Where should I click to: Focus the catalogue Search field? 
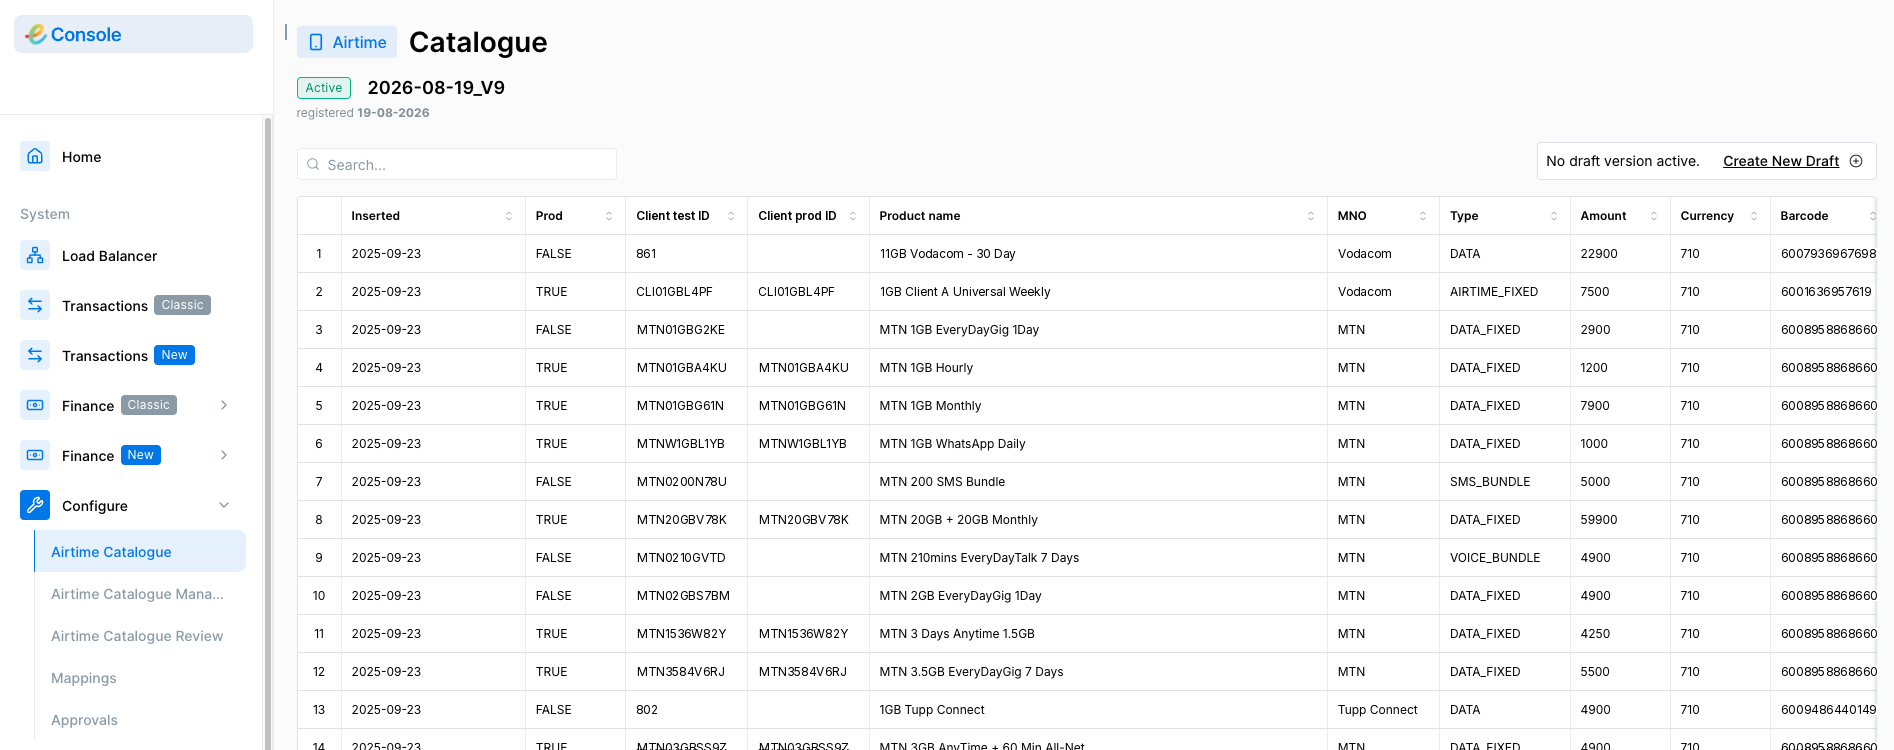coord(457,164)
